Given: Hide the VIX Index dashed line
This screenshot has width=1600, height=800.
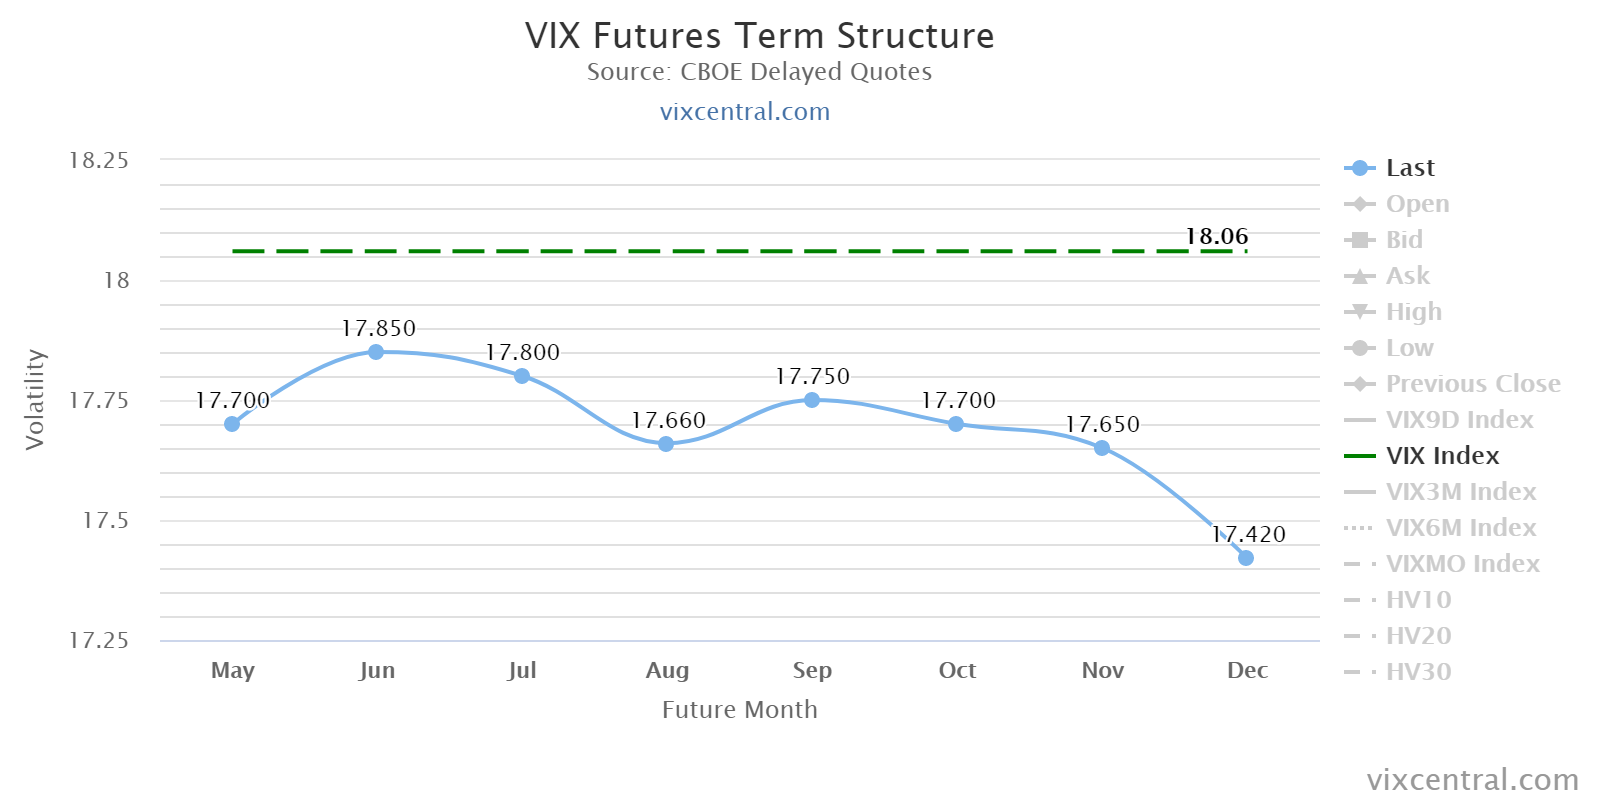Looking at the screenshot, I should coord(1442,456).
